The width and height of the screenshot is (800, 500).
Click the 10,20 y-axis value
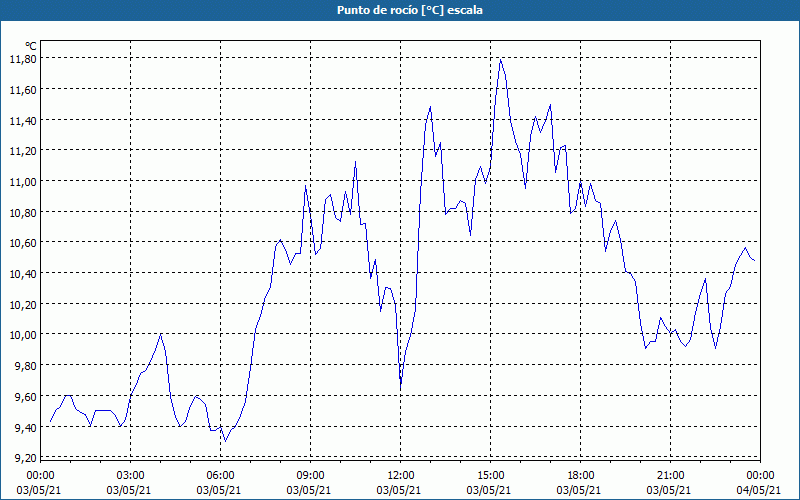pos(23,305)
